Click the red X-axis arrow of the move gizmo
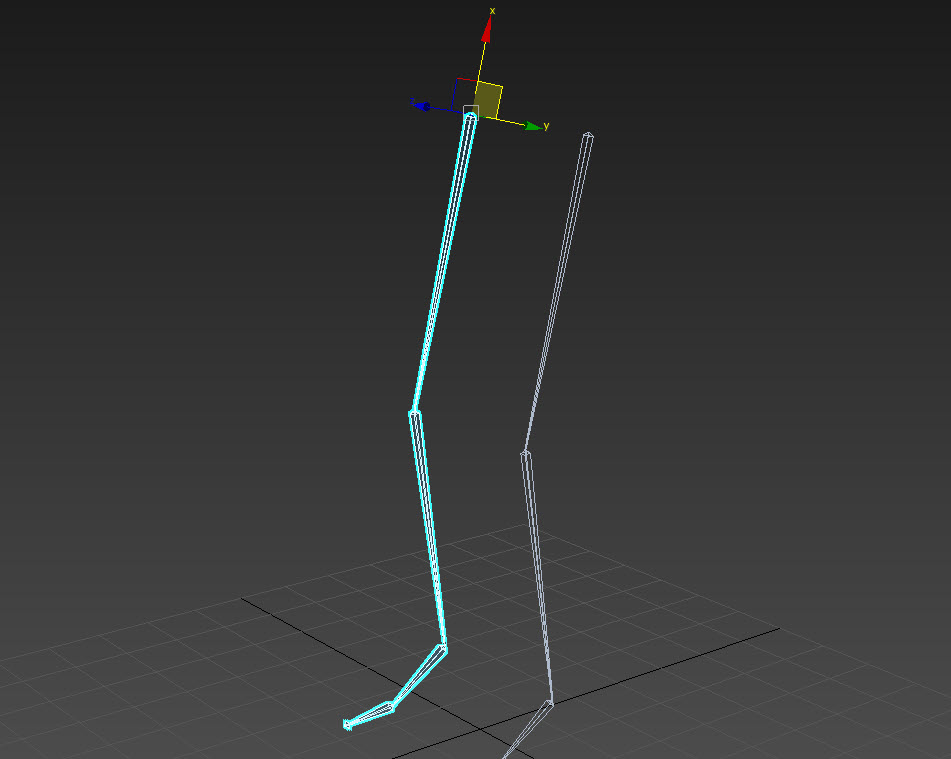951x759 pixels. [487, 29]
